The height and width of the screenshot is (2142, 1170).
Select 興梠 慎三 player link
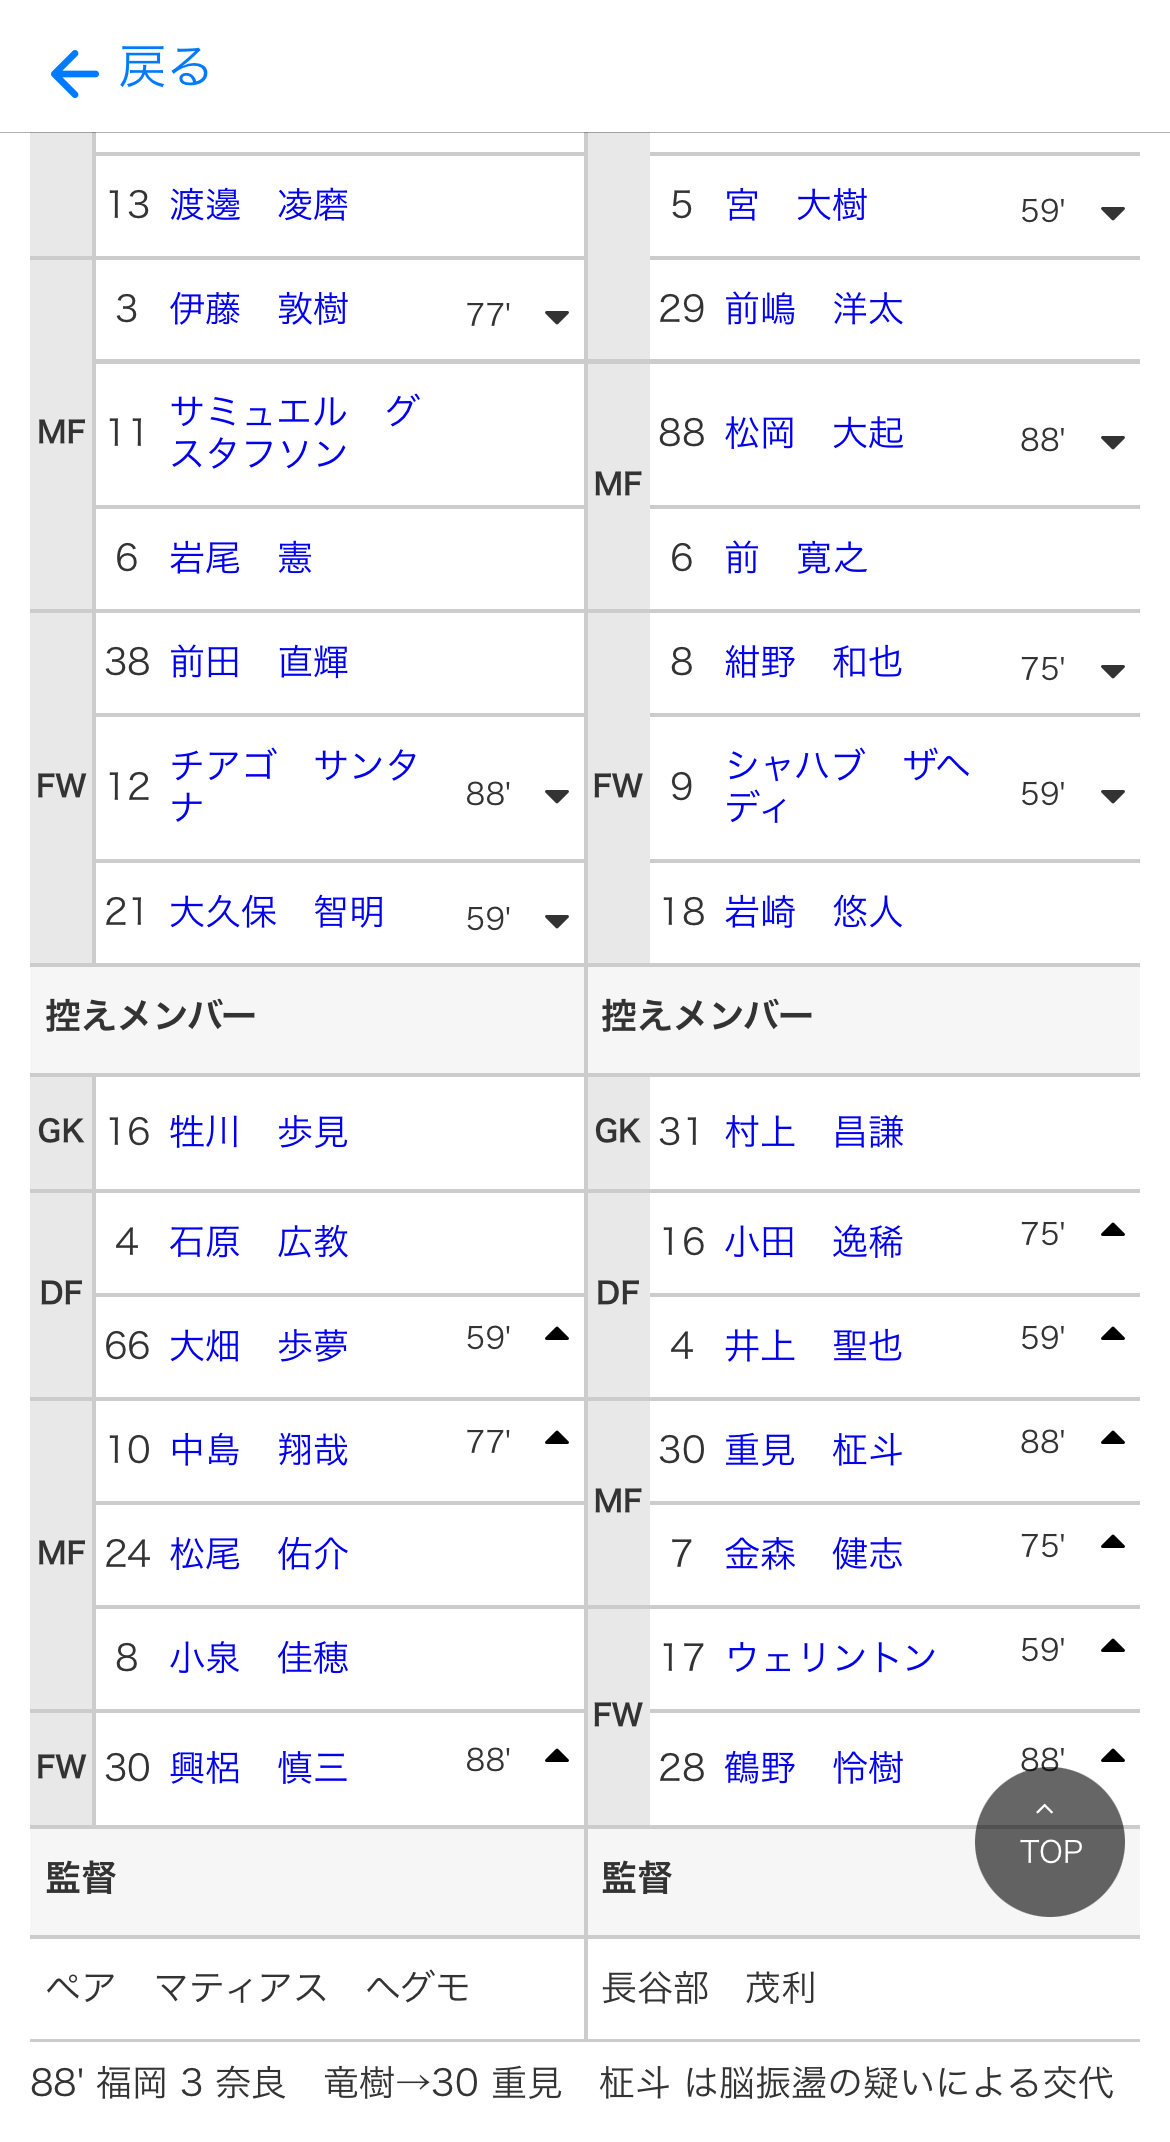259,1768
